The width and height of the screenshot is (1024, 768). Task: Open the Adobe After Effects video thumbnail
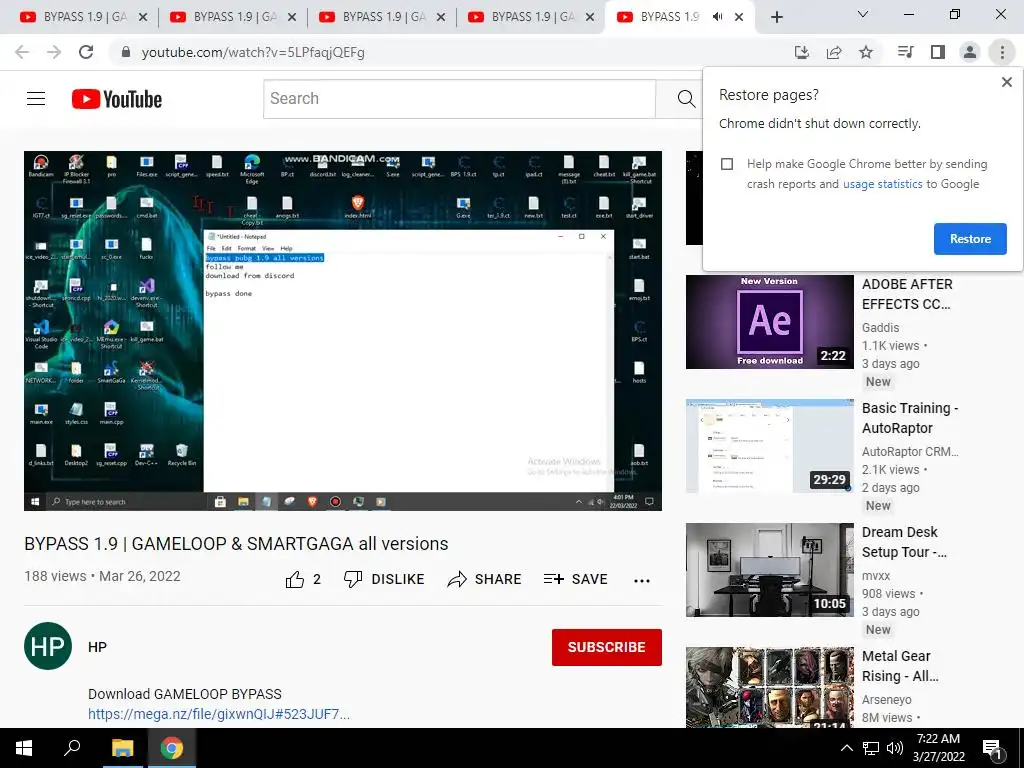[x=769, y=321]
